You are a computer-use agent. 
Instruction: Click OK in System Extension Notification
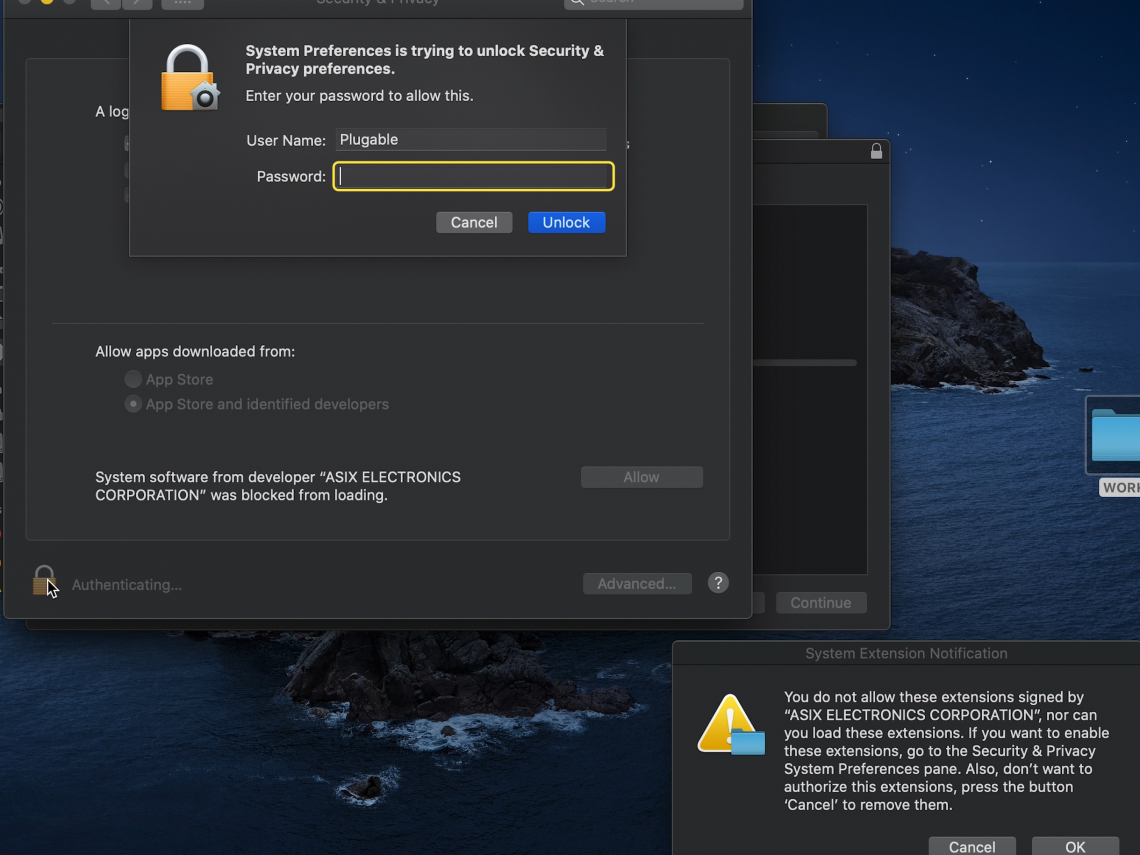(1075, 847)
